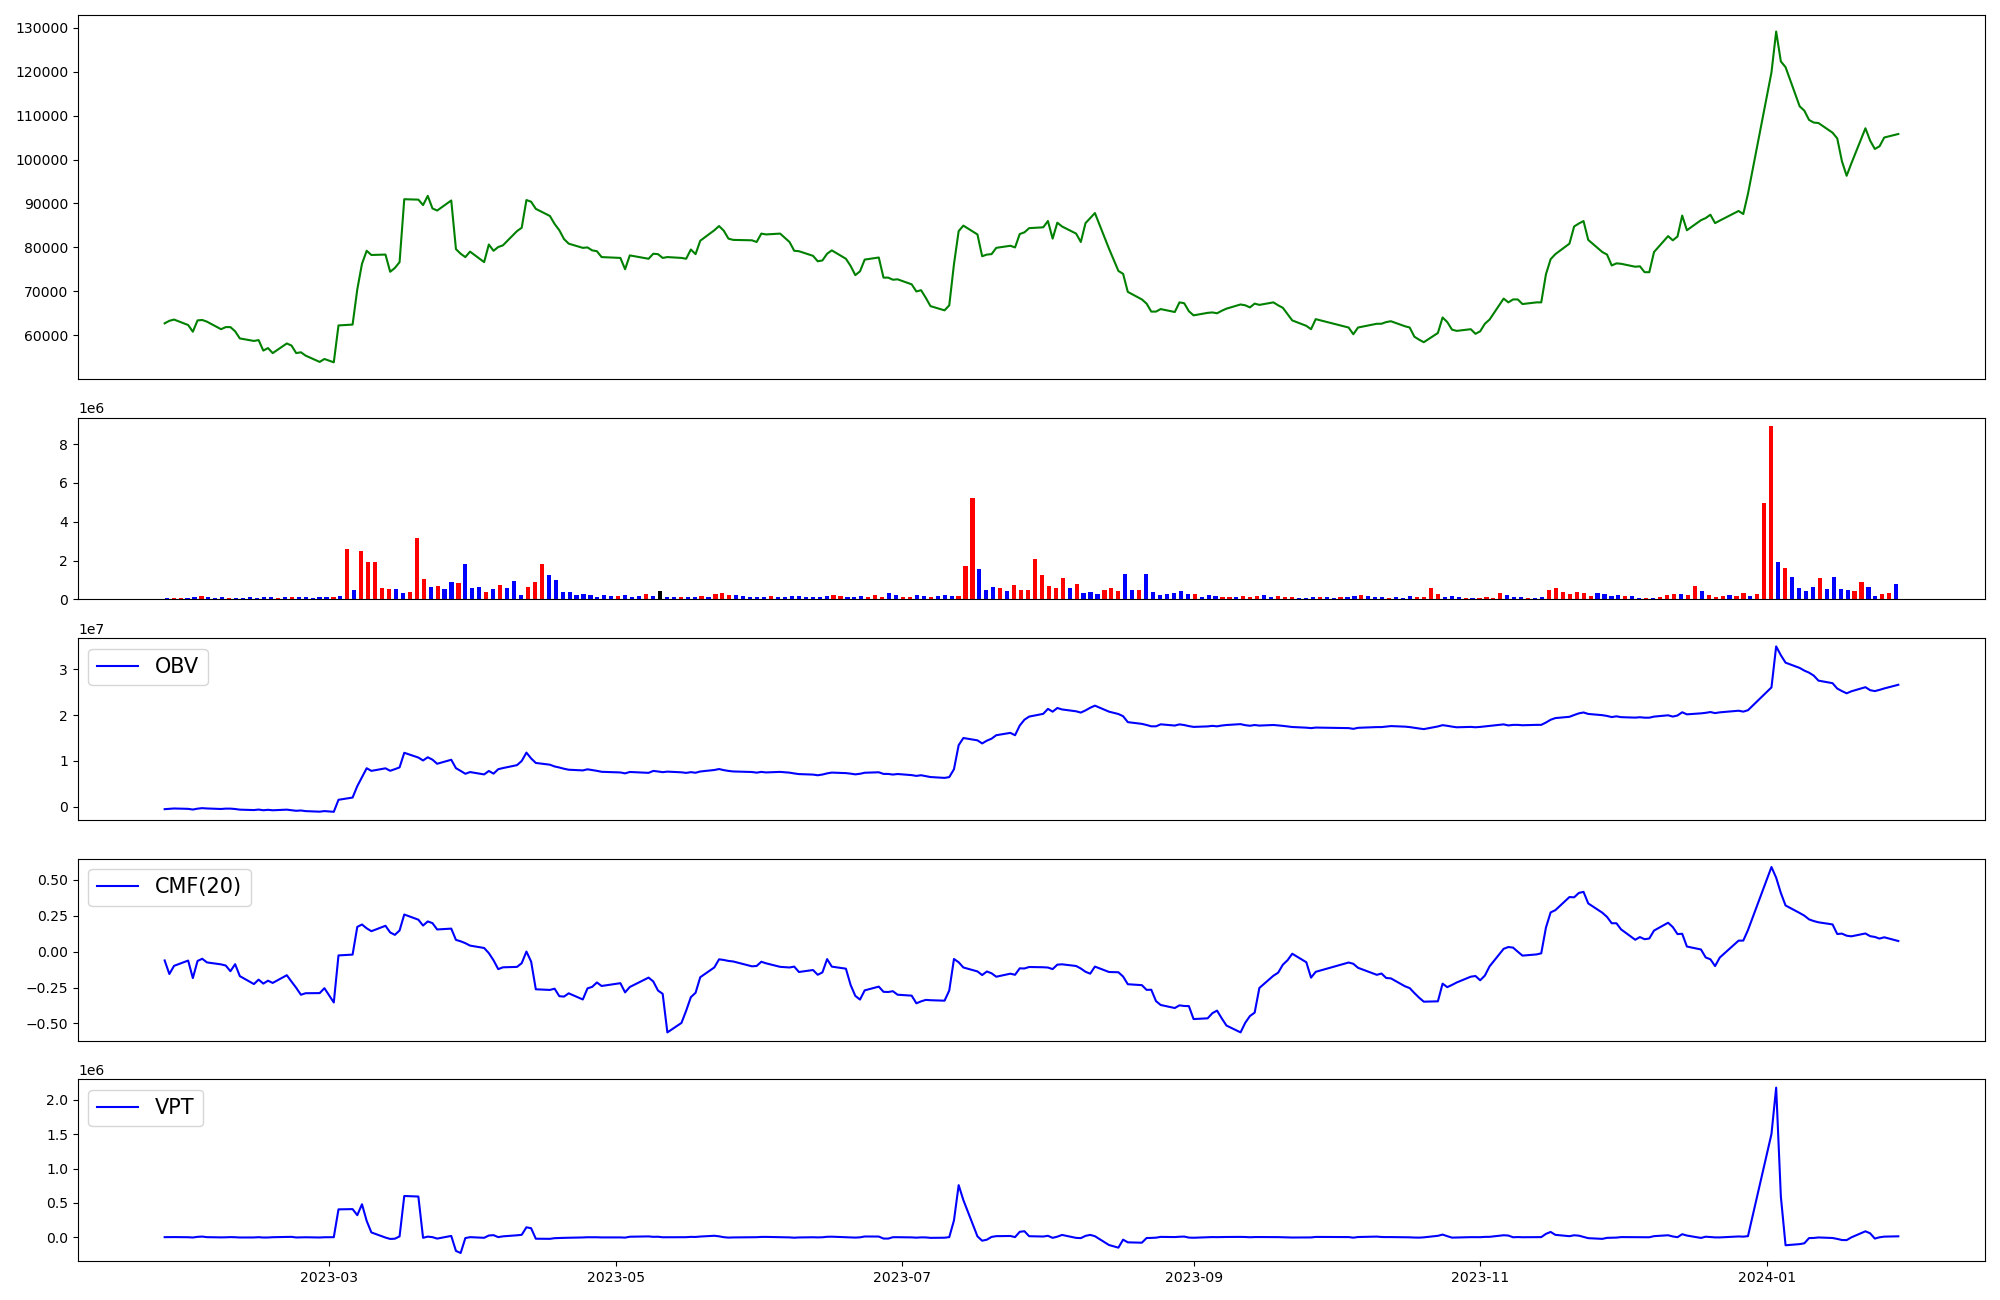Click the 0.50 label on CMF axis
Viewport: 2000px width, 1300px height.
coord(52,880)
